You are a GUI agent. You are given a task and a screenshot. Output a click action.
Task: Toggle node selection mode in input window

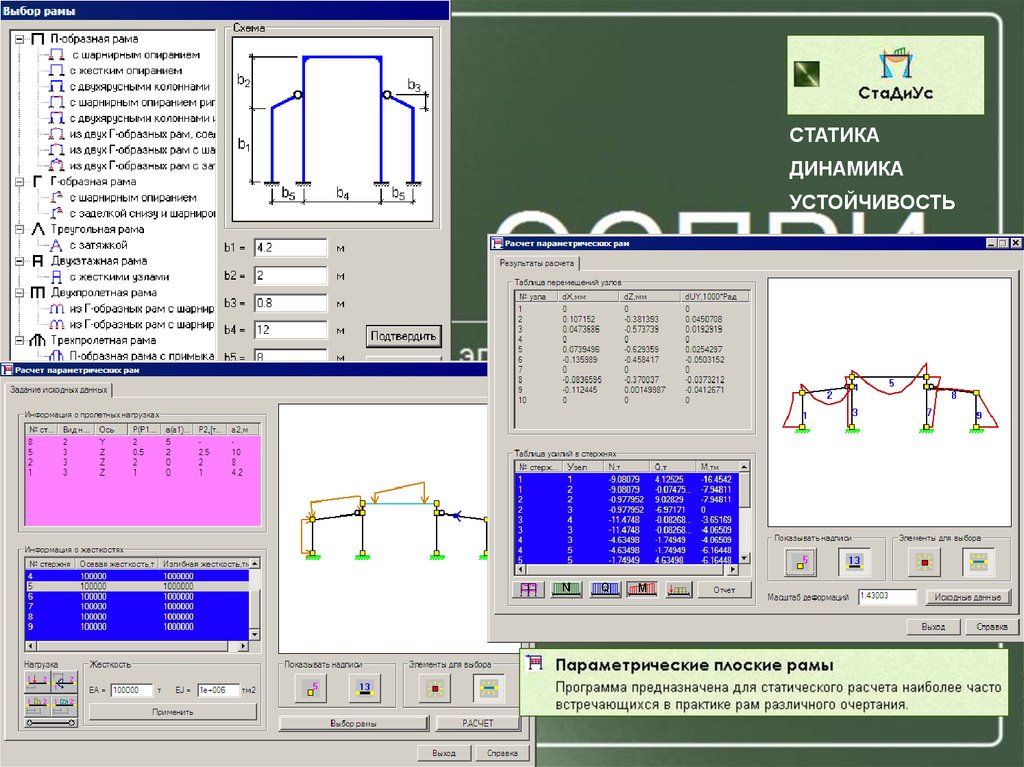(x=437, y=687)
